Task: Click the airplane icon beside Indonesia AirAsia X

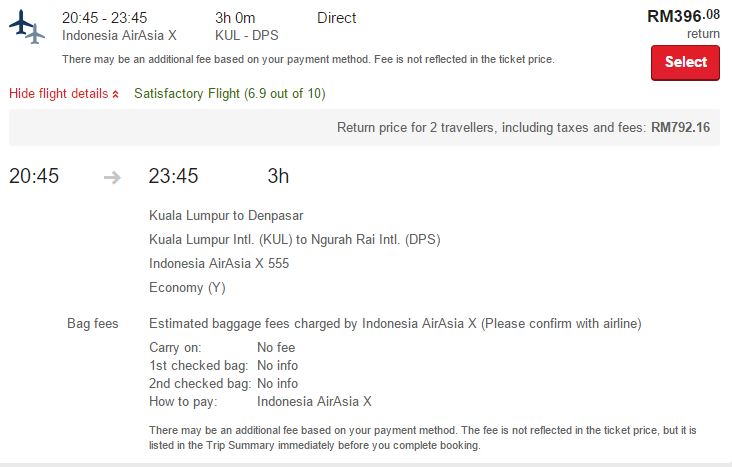Action: pos(27,27)
